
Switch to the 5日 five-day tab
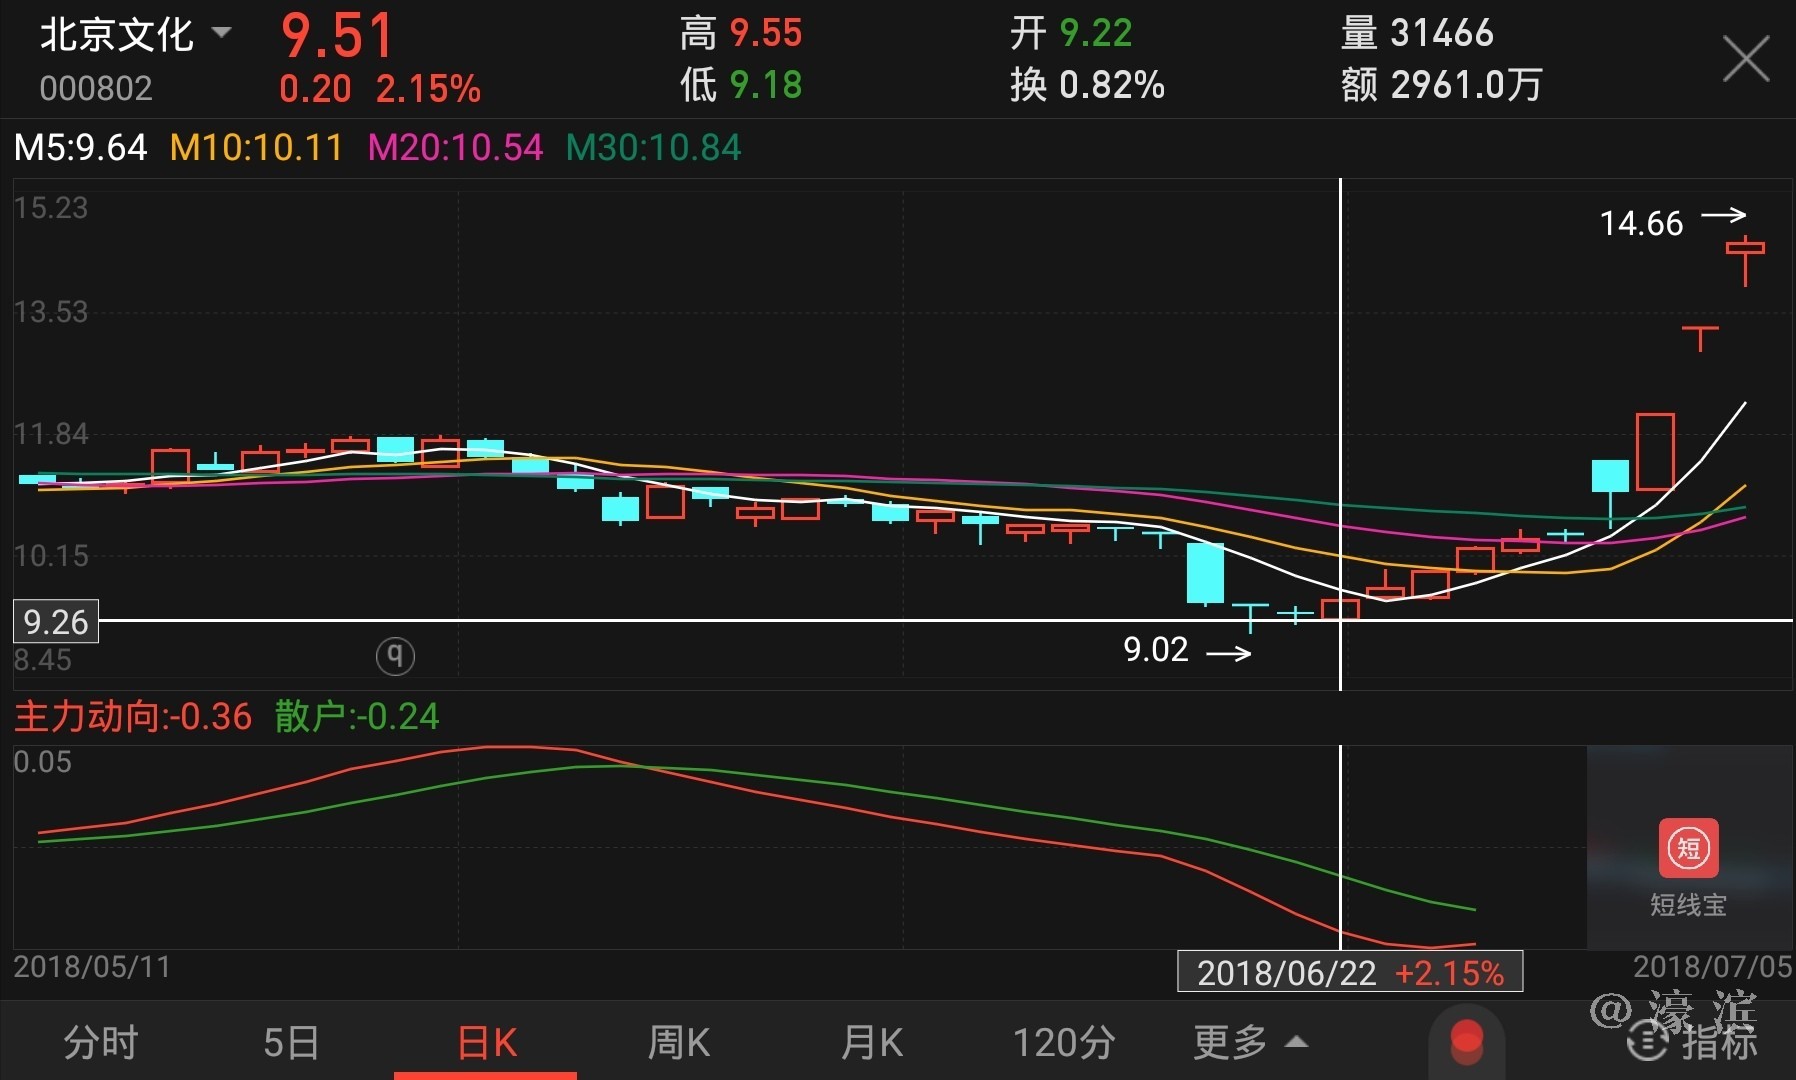tap(291, 1042)
